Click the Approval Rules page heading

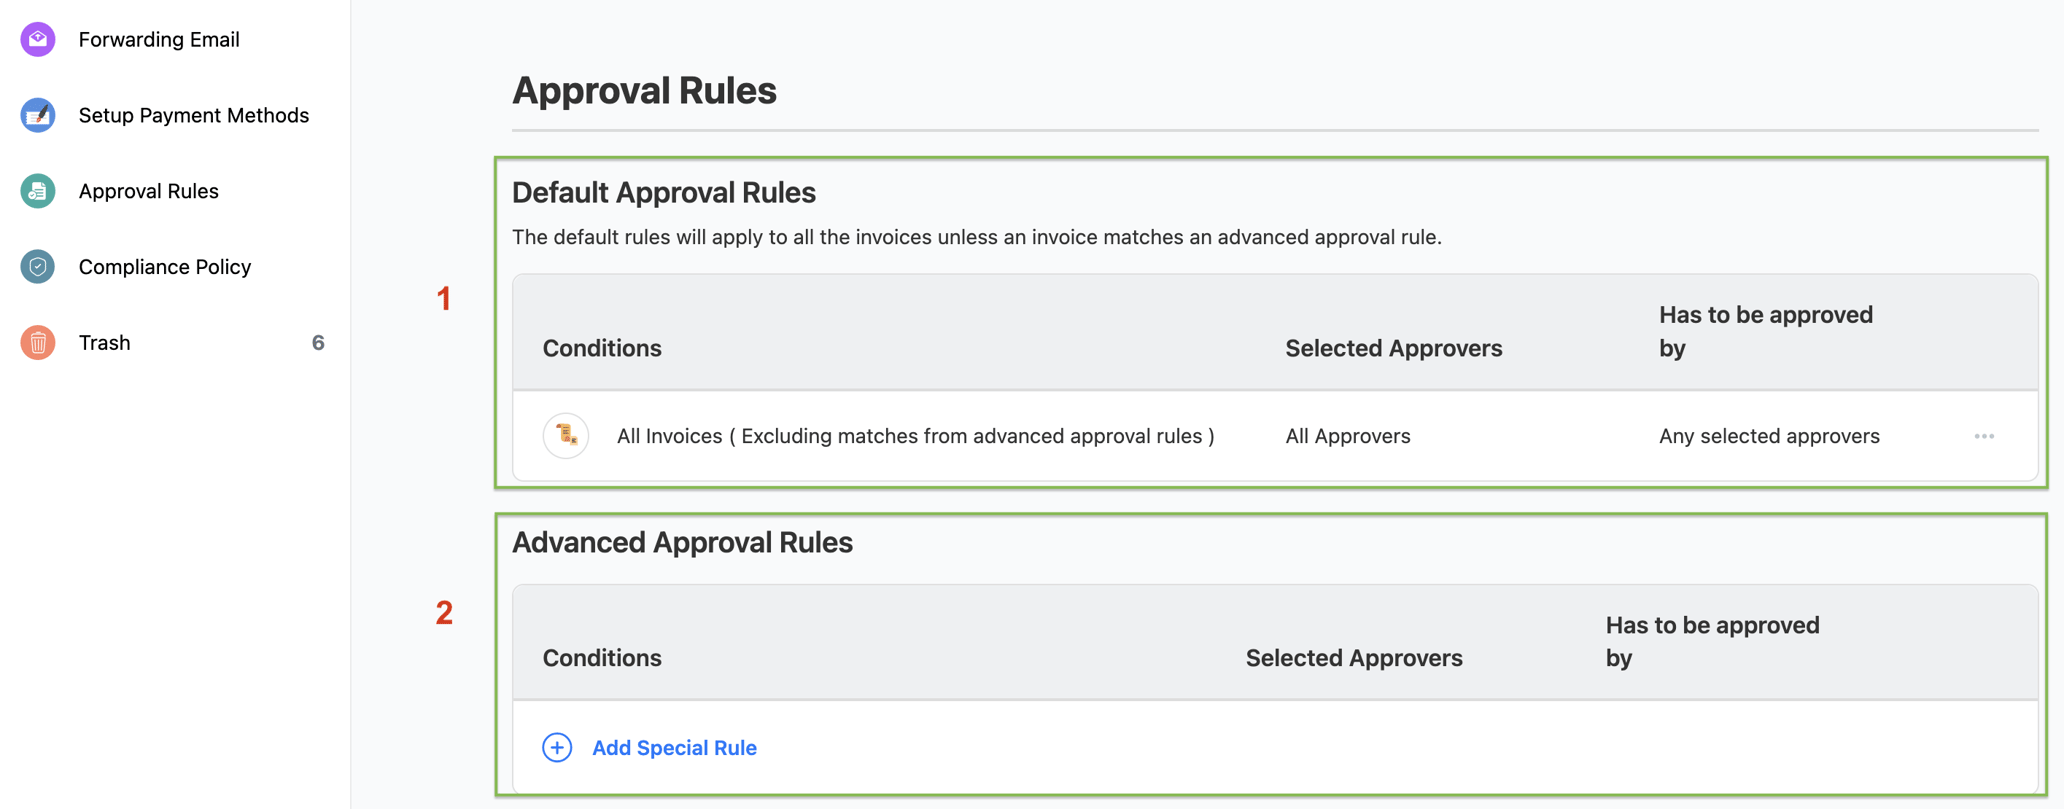pos(644,90)
